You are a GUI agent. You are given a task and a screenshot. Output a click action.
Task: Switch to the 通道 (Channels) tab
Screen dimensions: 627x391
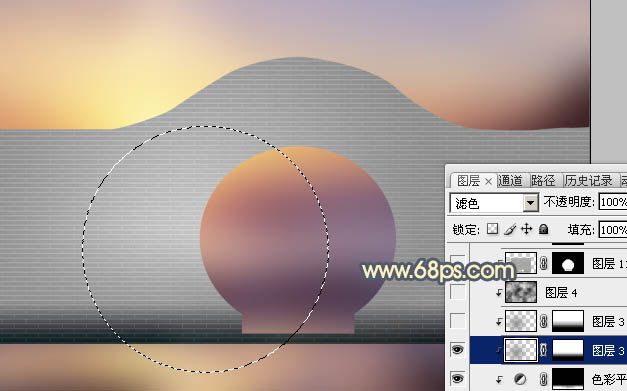tap(510, 181)
